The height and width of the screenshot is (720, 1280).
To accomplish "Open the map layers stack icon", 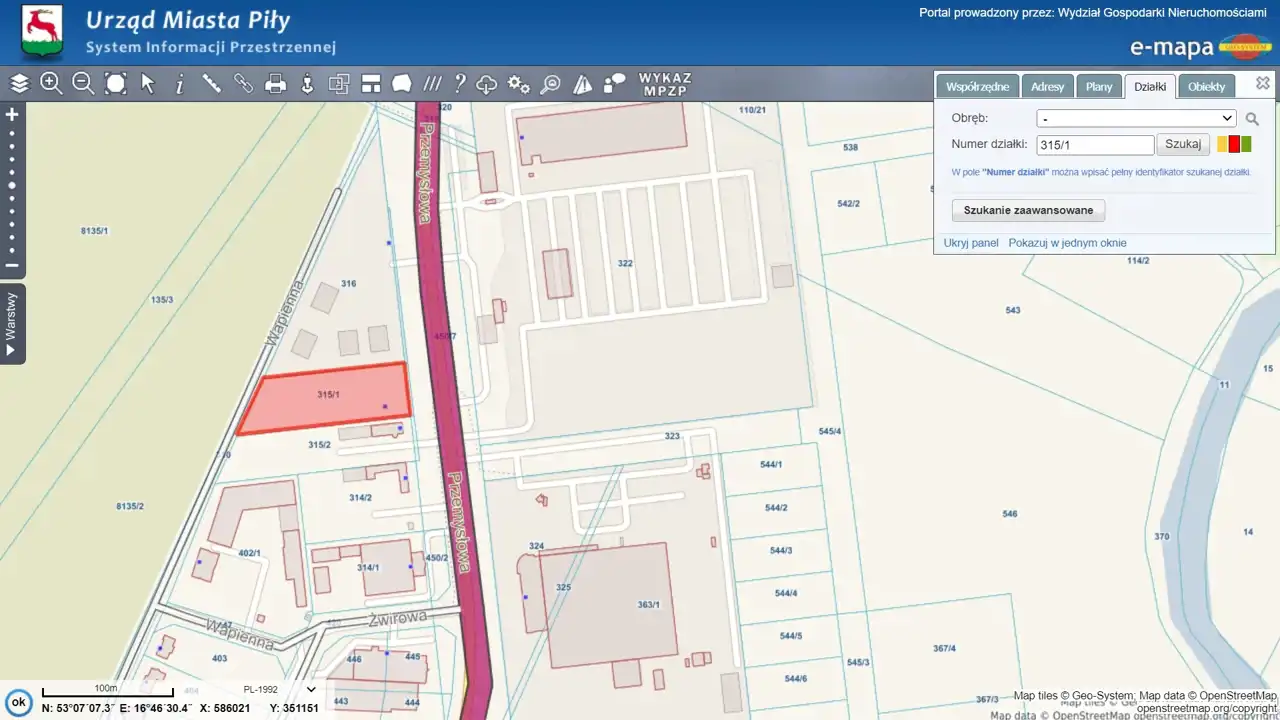I will pos(20,84).
